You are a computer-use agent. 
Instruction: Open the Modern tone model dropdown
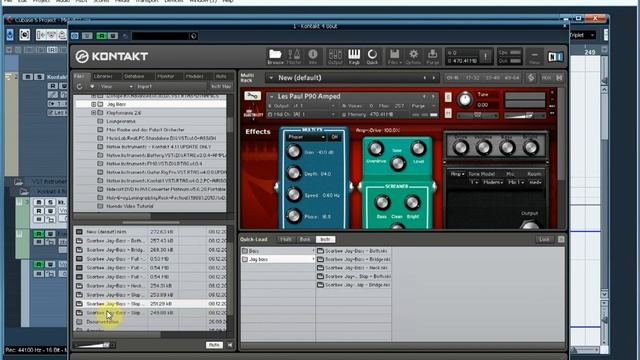pyautogui.click(x=493, y=182)
